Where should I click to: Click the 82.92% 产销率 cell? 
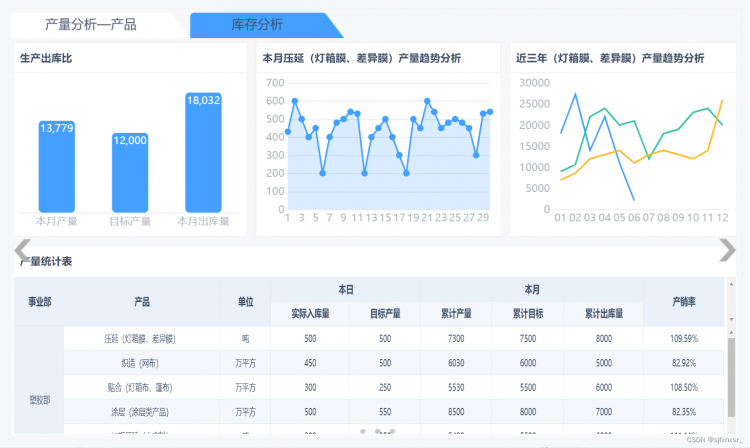pyautogui.click(x=684, y=363)
